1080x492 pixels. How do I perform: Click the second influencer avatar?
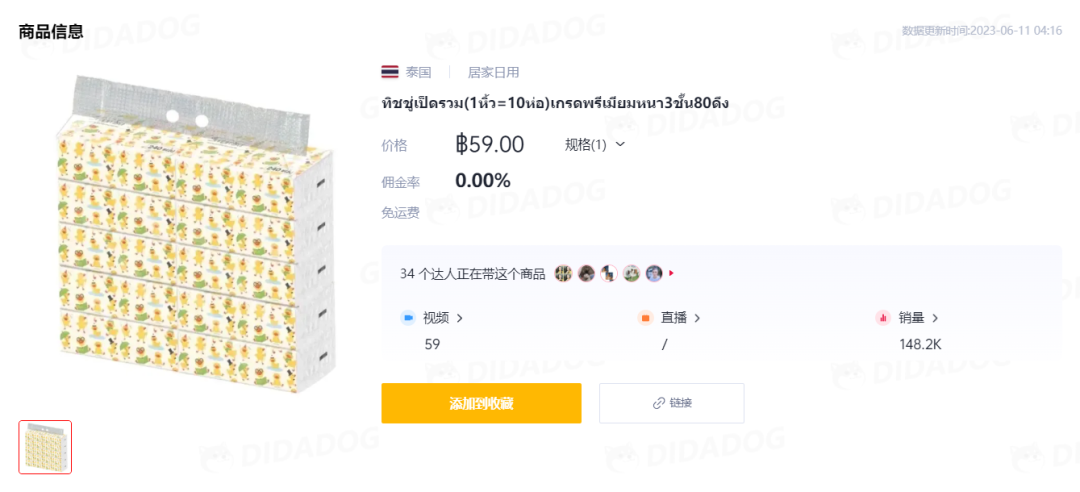pos(586,274)
